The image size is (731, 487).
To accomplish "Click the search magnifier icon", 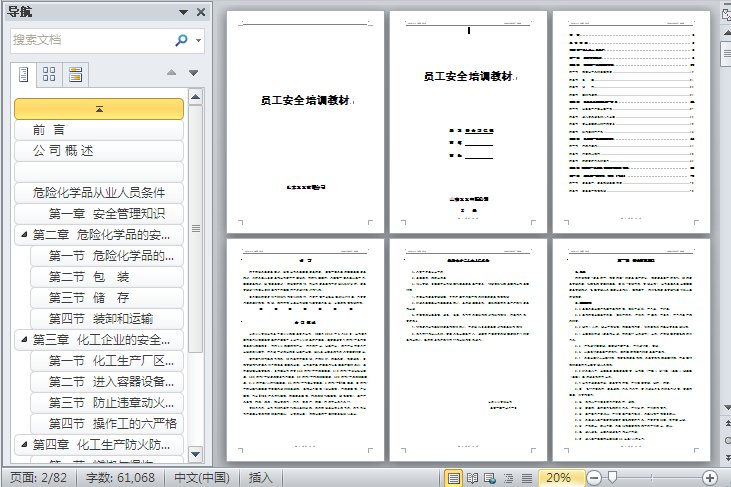I will 181,40.
